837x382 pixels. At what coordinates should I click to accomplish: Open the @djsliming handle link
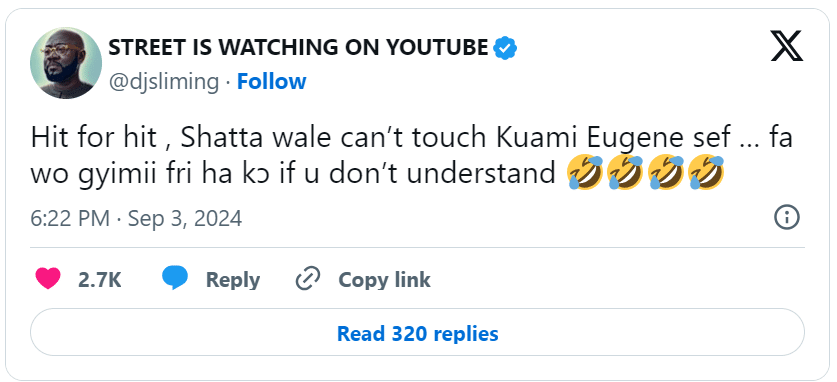(164, 82)
